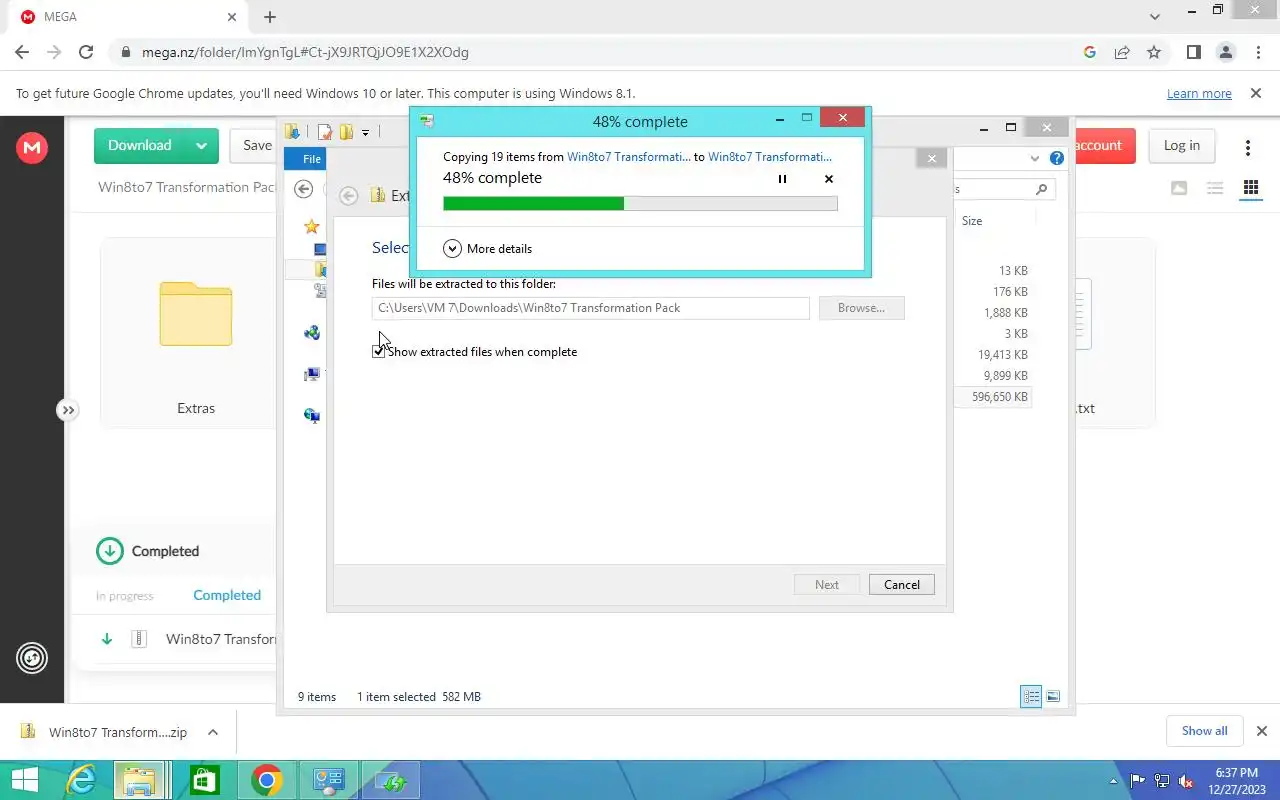Click Show all downloads button
This screenshot has height=800, width=1280.
[1204, 731]
